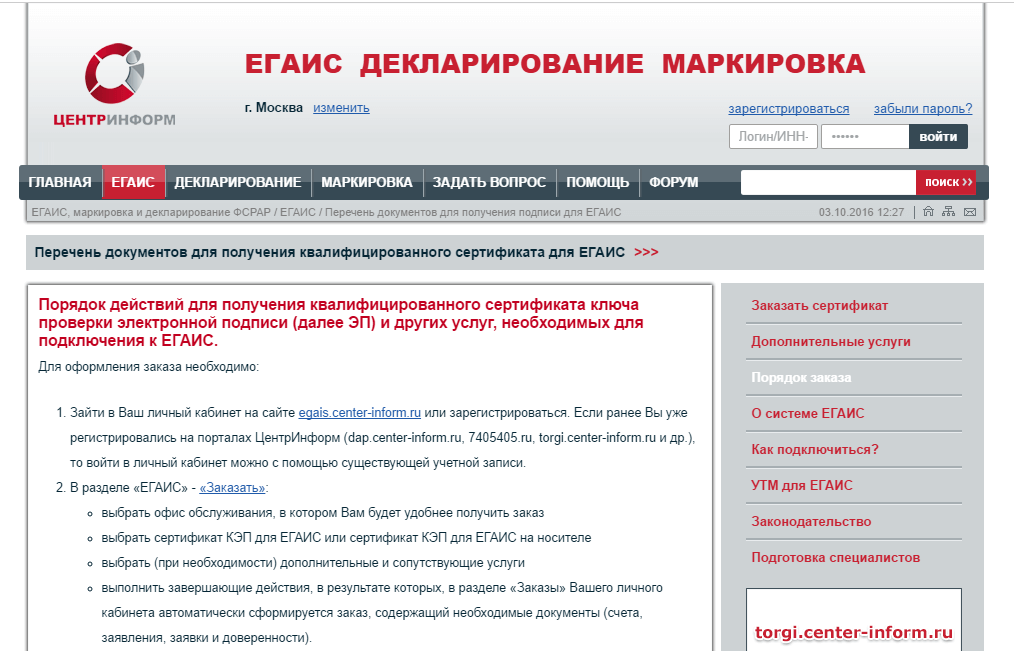Open Как подключиться? sidebar link
Image resolution: width=1014 pixels, height=651 pixels.
(x=815, y=449)
